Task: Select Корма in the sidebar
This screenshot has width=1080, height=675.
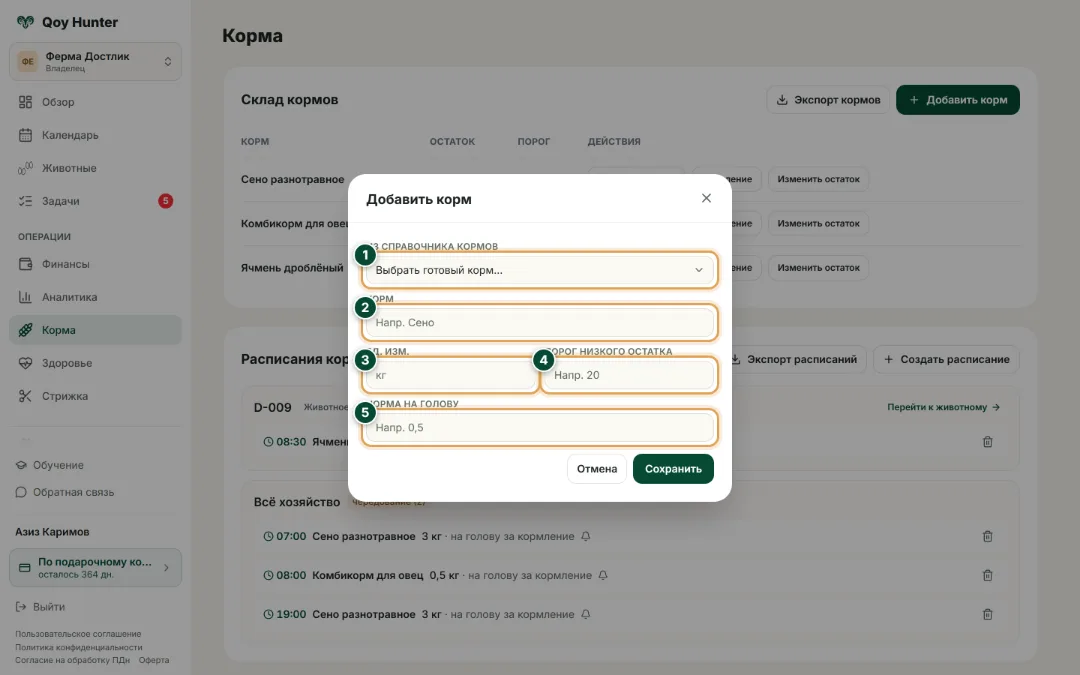Action: (x=95, y=330)
